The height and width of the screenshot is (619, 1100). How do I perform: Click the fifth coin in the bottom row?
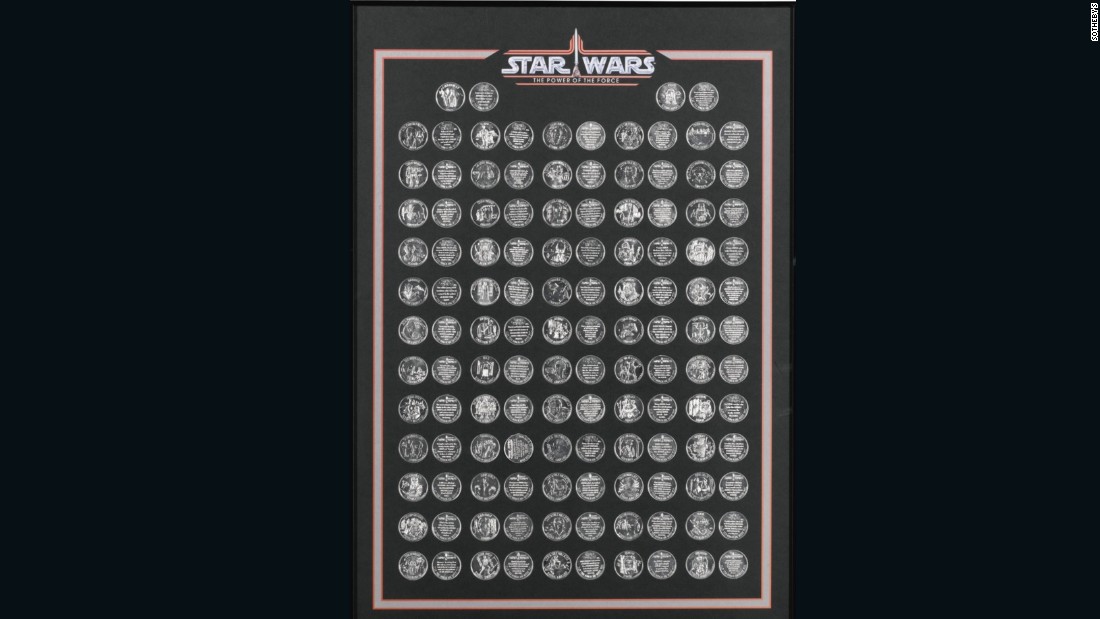coord(557,565)
